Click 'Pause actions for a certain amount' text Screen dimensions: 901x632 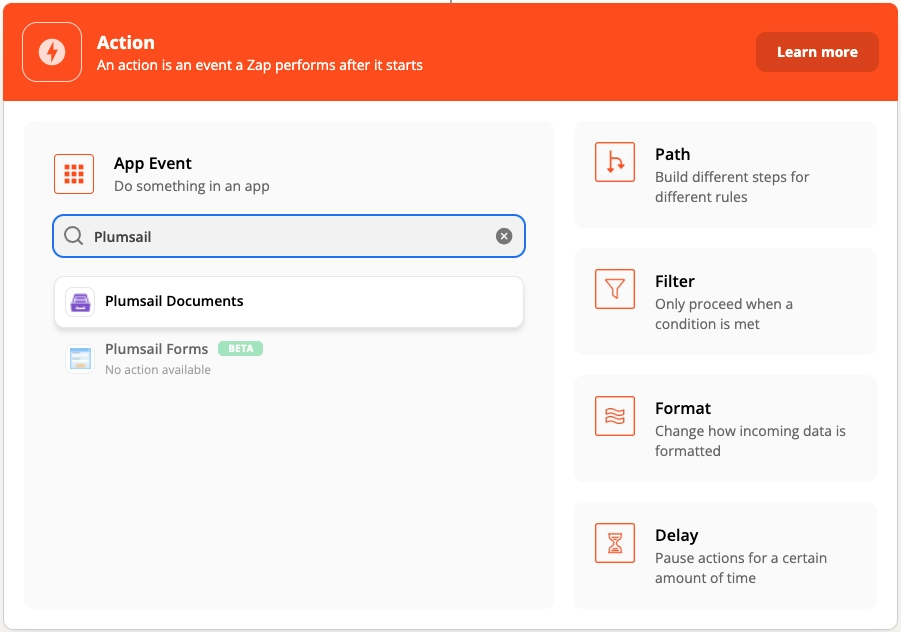pyautogui.click(x=741, y=568)
